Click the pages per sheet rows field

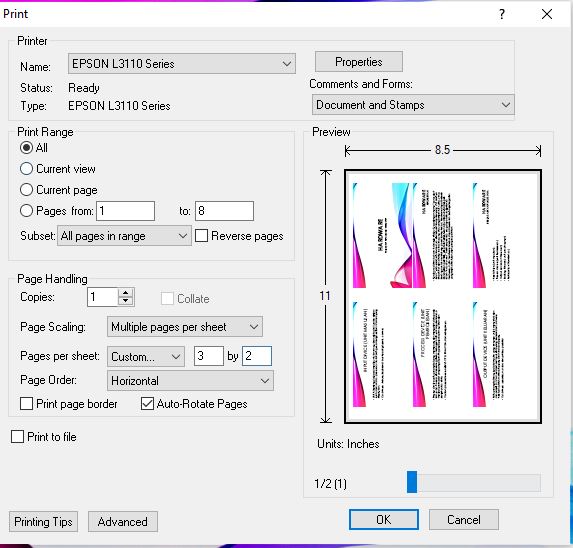257,356
